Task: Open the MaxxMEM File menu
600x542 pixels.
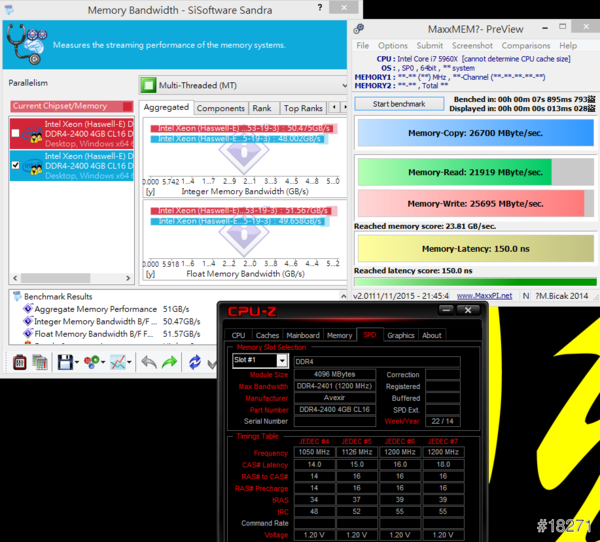Action: [x=363, y=46]
